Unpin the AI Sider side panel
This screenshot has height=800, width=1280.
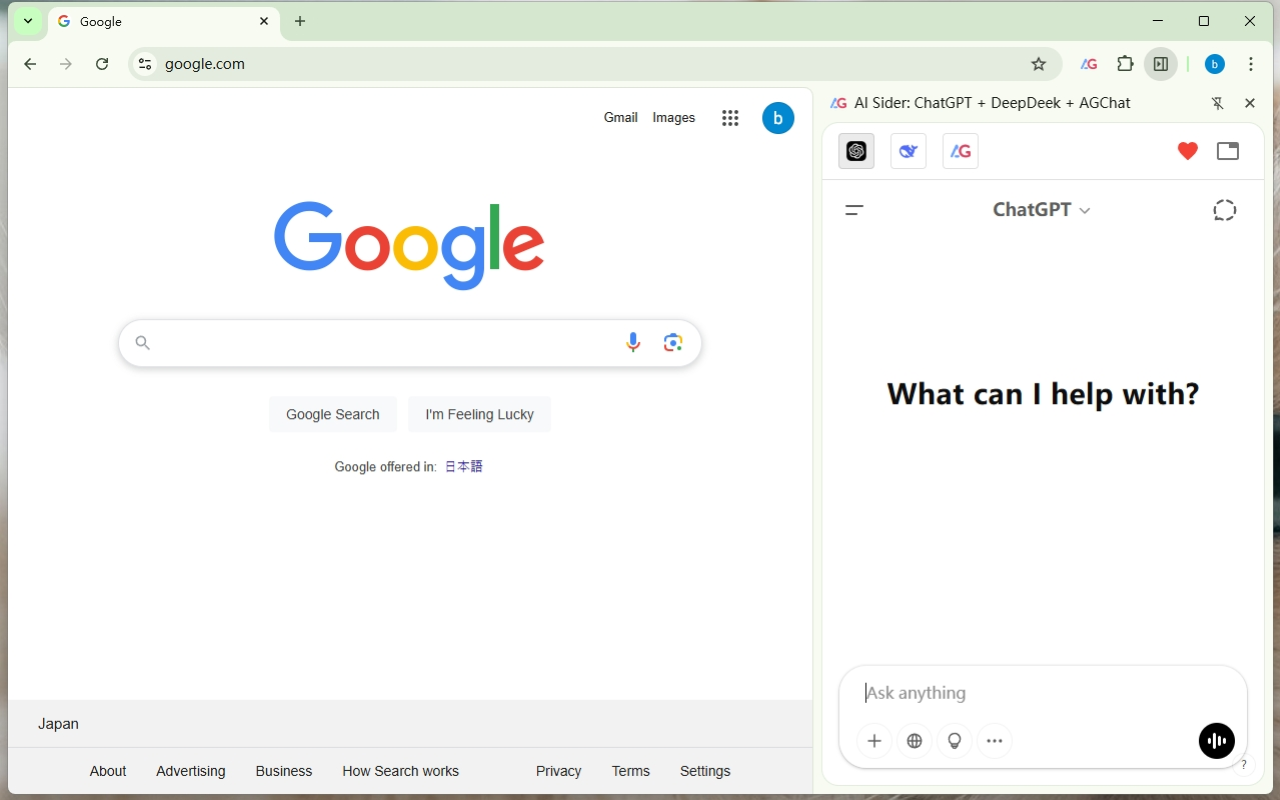(x=1217, y=103)
